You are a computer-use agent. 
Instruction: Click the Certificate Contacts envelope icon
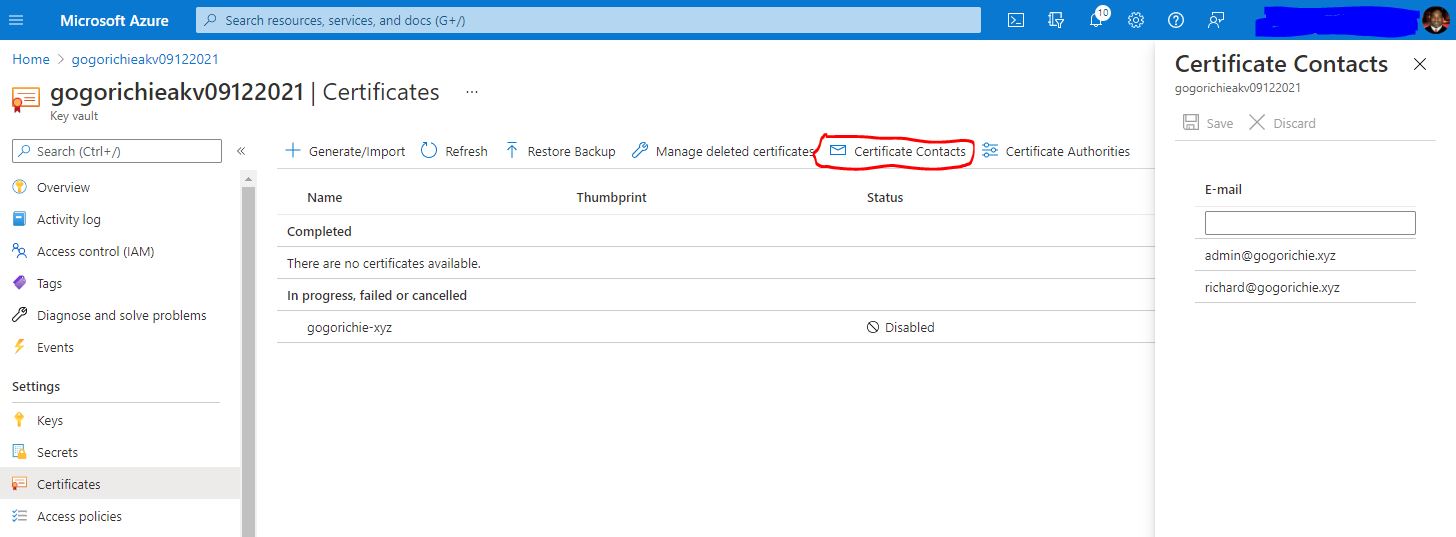(x=838, y=150)
